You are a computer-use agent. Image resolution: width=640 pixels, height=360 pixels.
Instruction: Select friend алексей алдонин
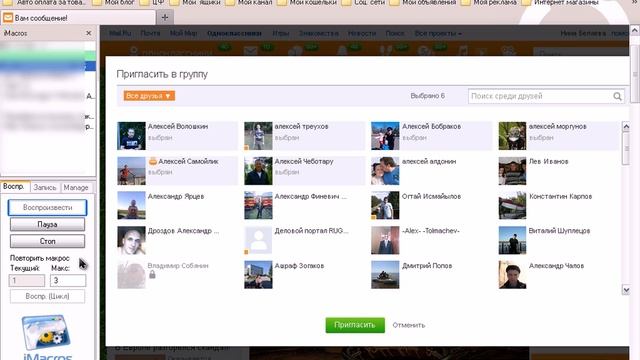coord(431,171)
